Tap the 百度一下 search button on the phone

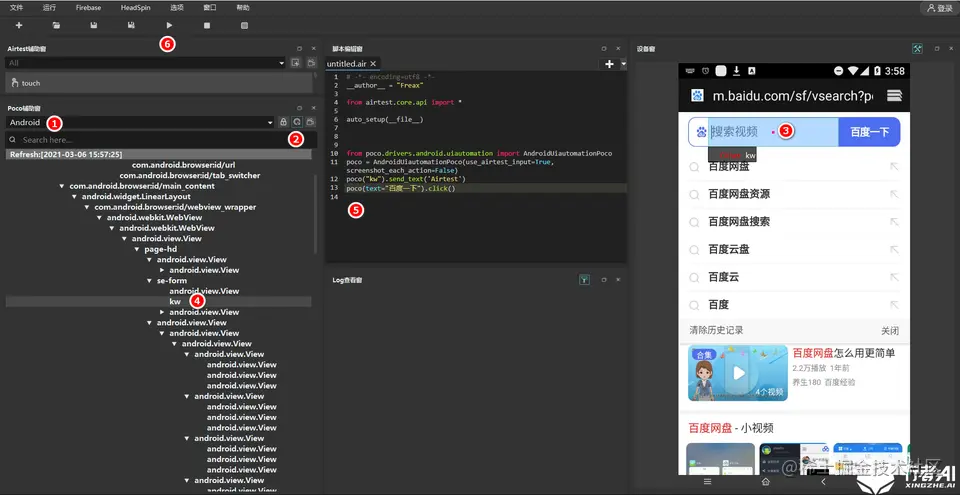tap(869, 132)
